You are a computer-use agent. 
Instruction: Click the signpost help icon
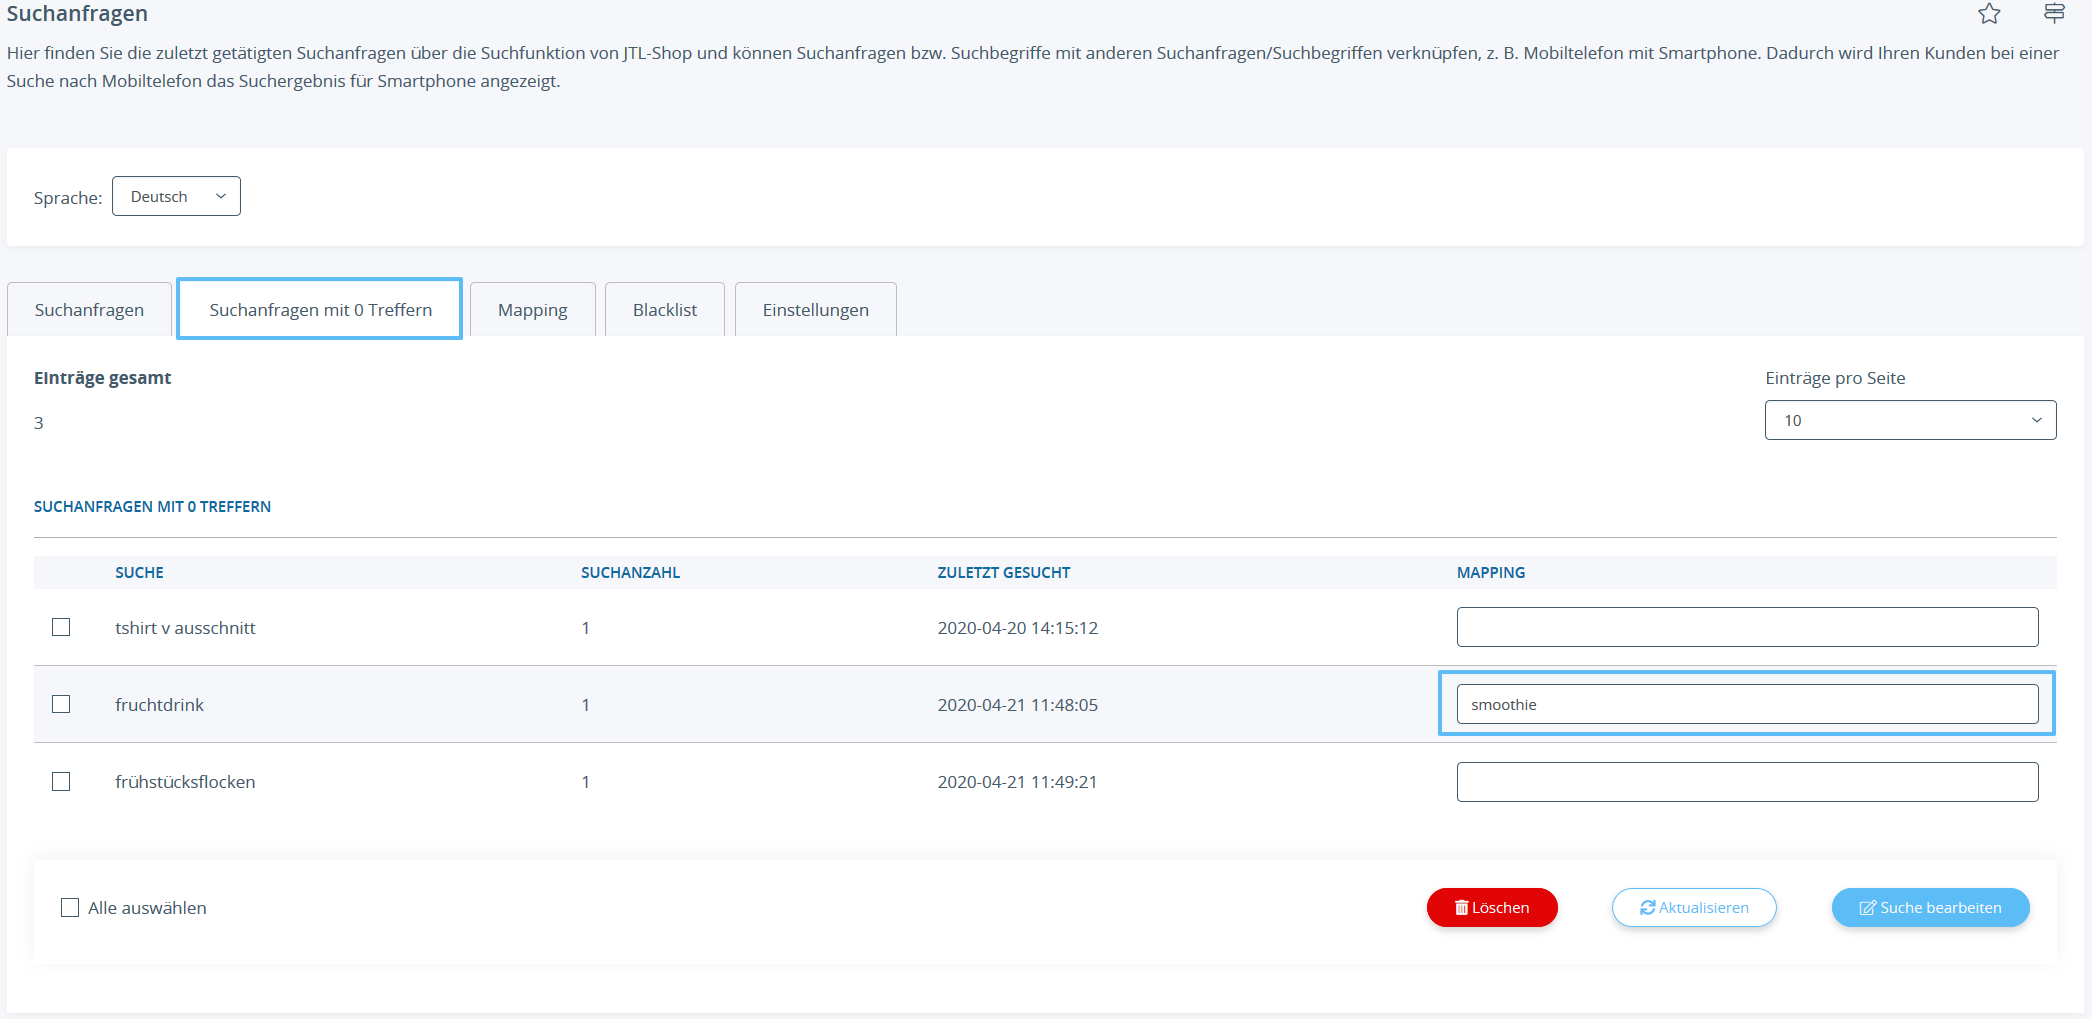click(2054, 14)
